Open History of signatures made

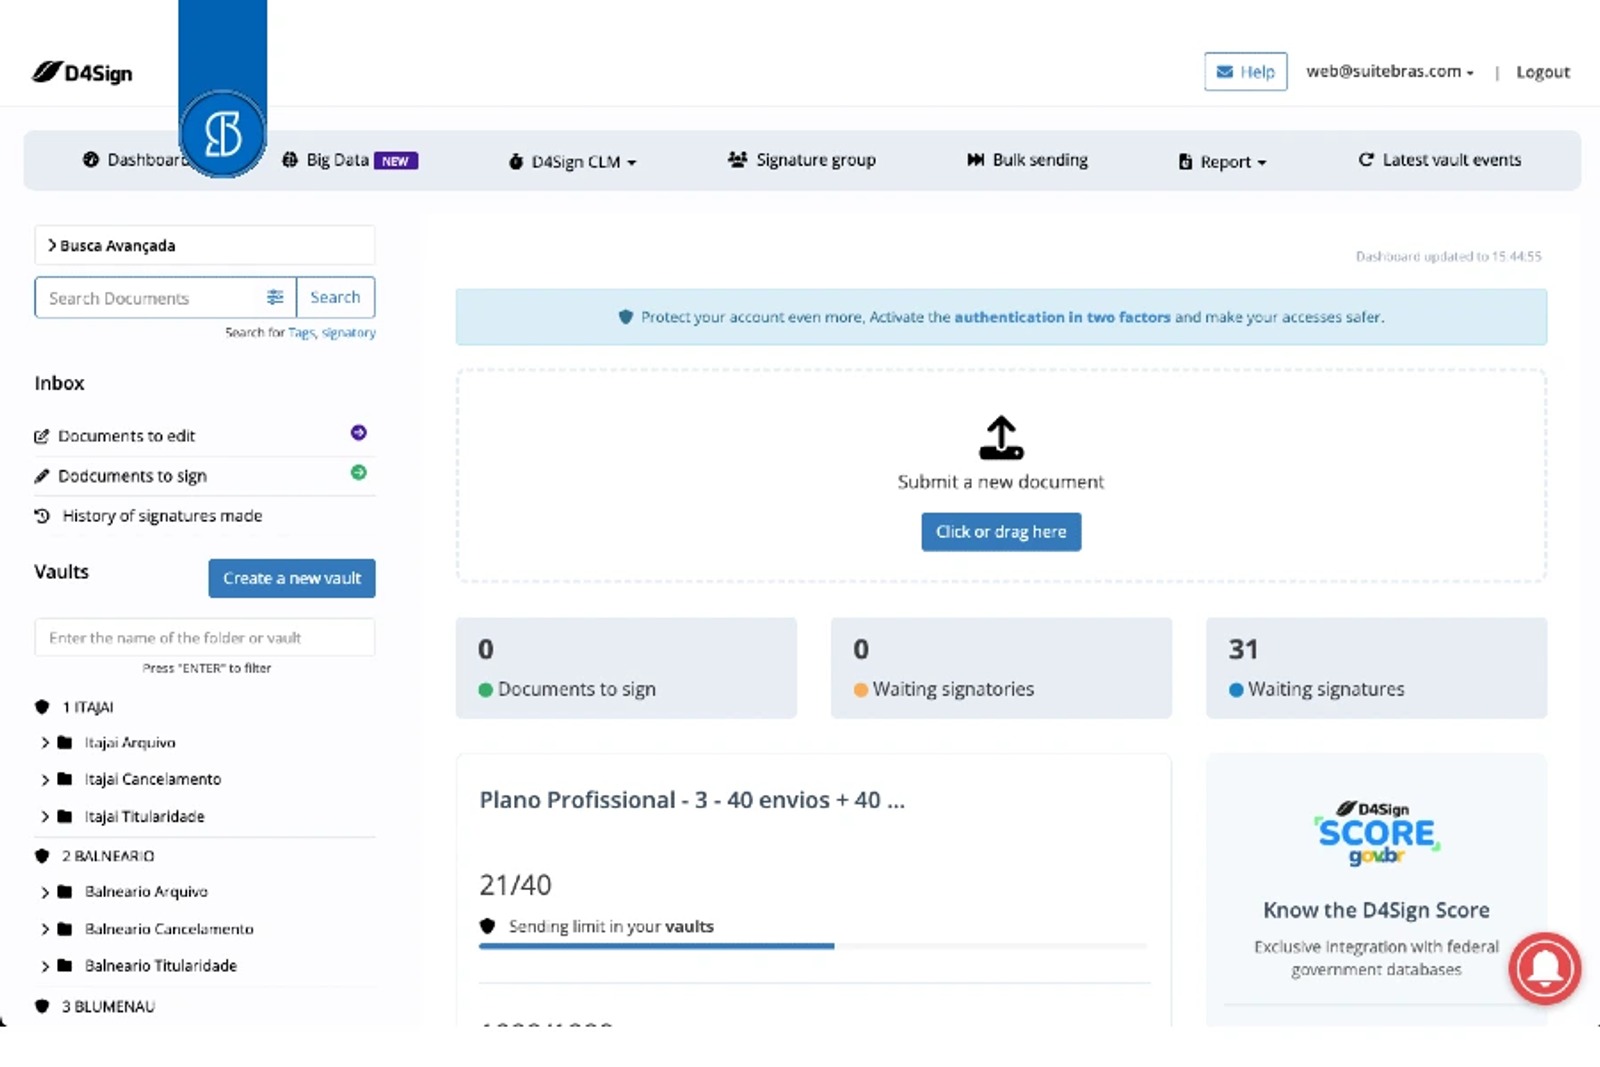point(162,516)
